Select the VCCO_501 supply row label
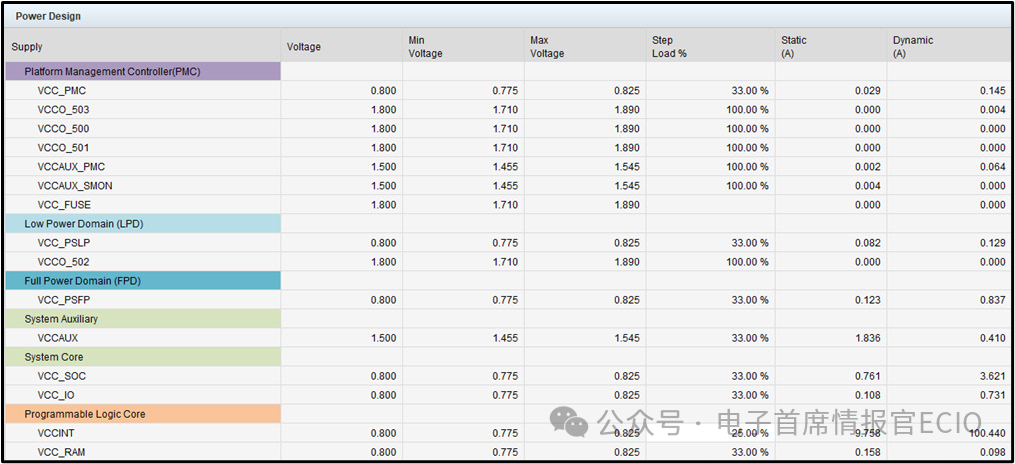This screenshot has height=464, width=1015. tap(63, 148)
